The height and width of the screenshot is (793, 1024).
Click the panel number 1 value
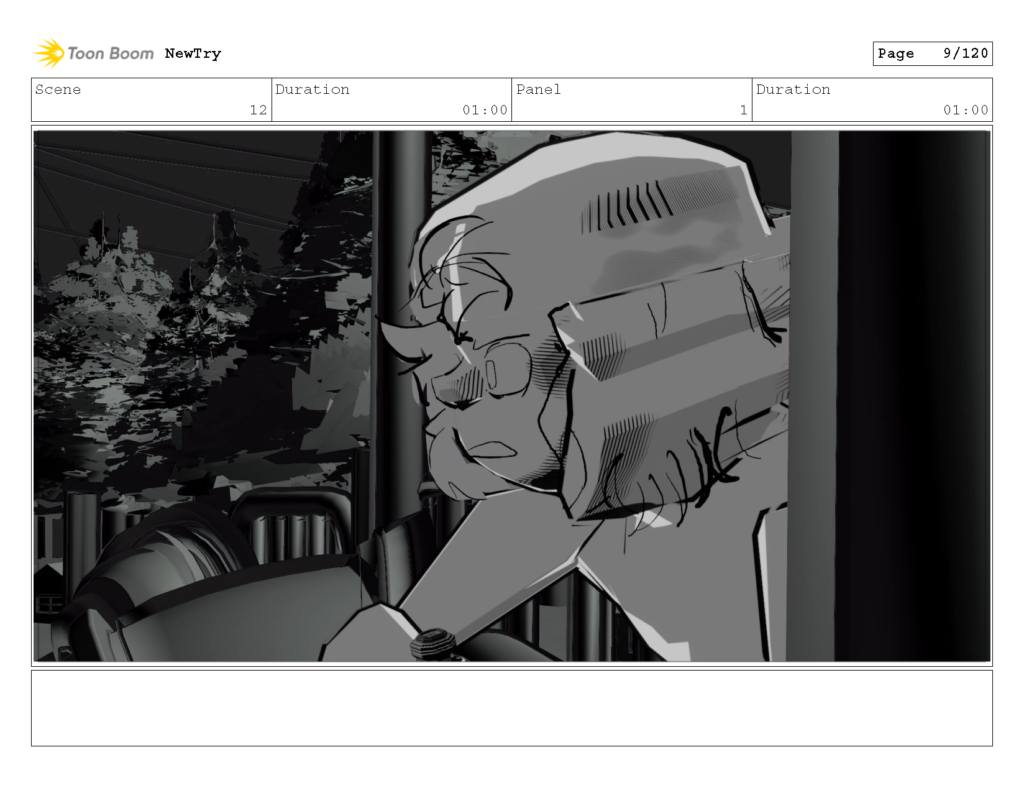(x=742, y=111)
